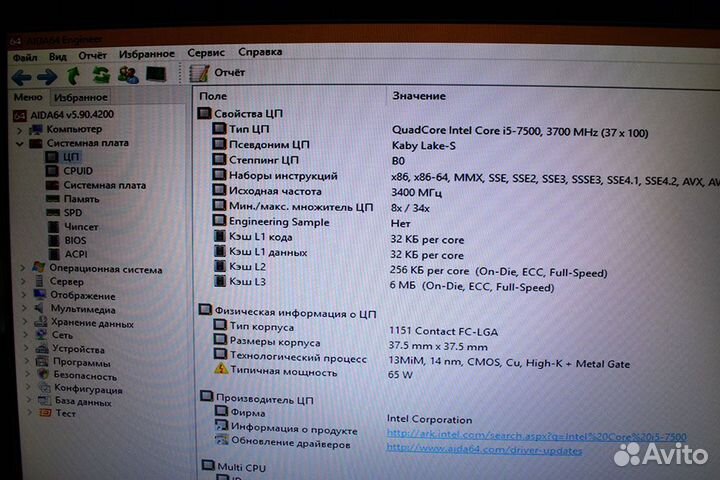The width and height of the screenshot is (720, 480).
Task: Select the Чипсет tree item
Action: tap(73, 227)
